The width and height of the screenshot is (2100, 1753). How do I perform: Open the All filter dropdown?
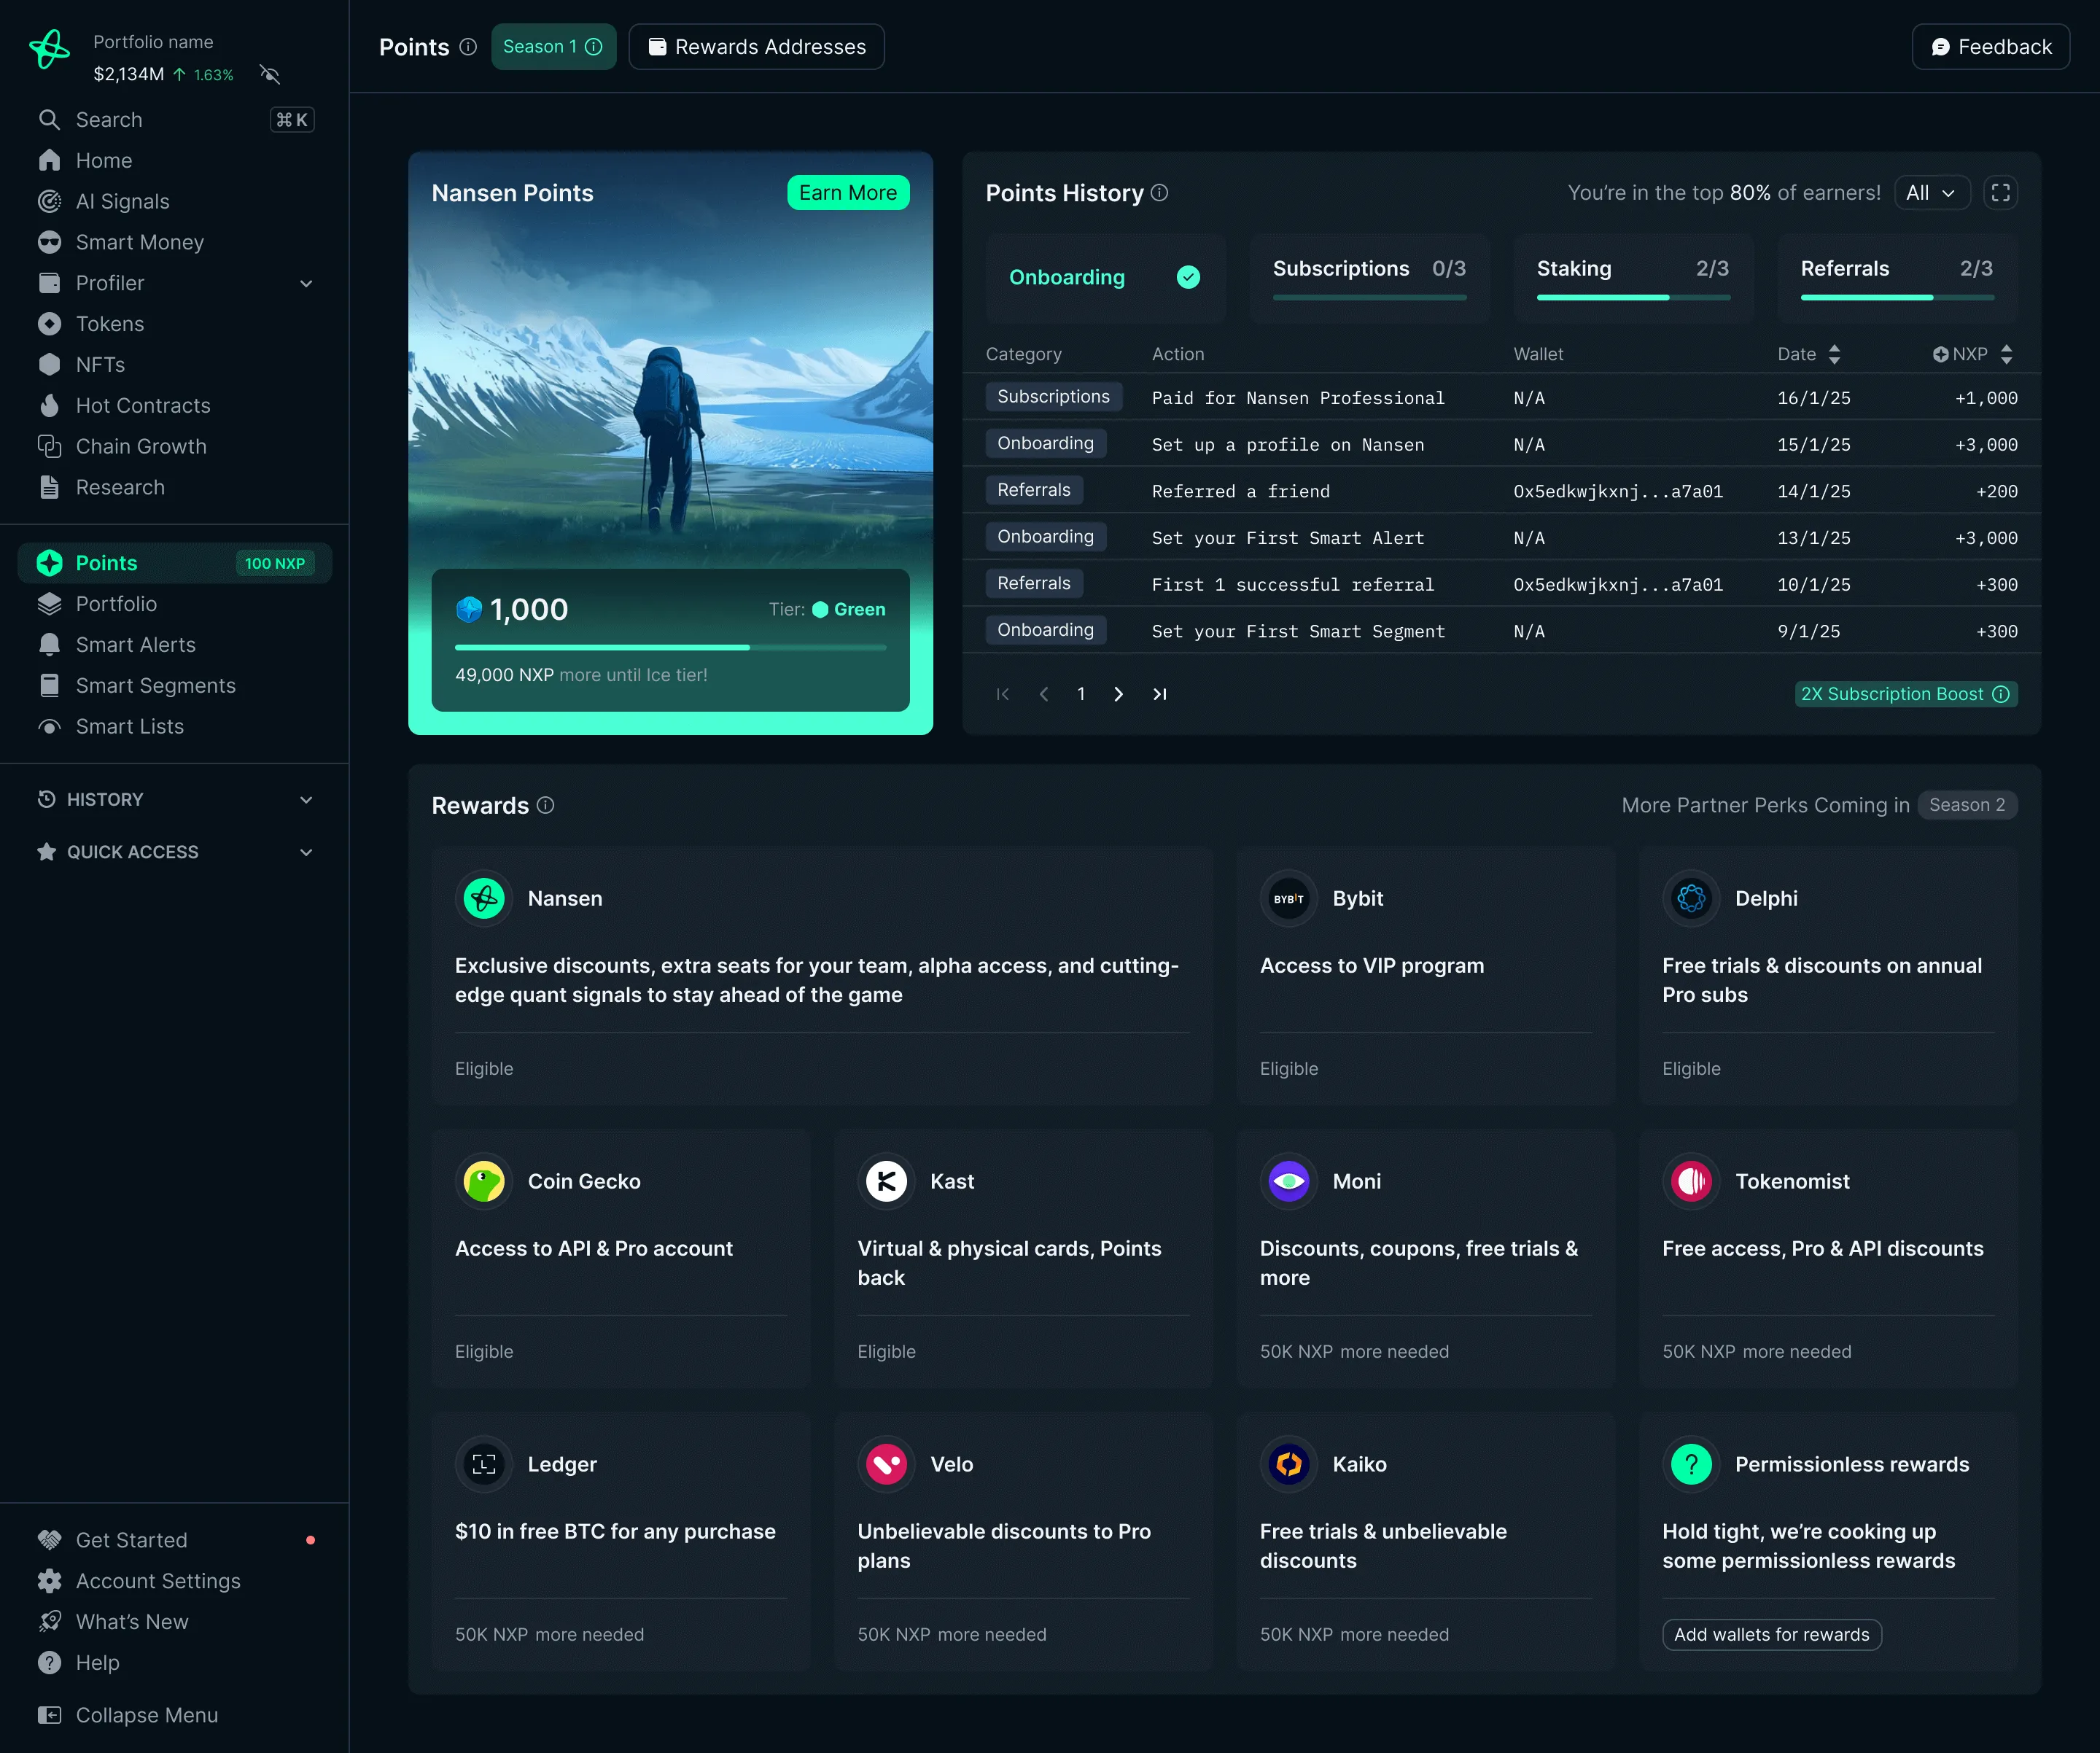[1931, 193]
